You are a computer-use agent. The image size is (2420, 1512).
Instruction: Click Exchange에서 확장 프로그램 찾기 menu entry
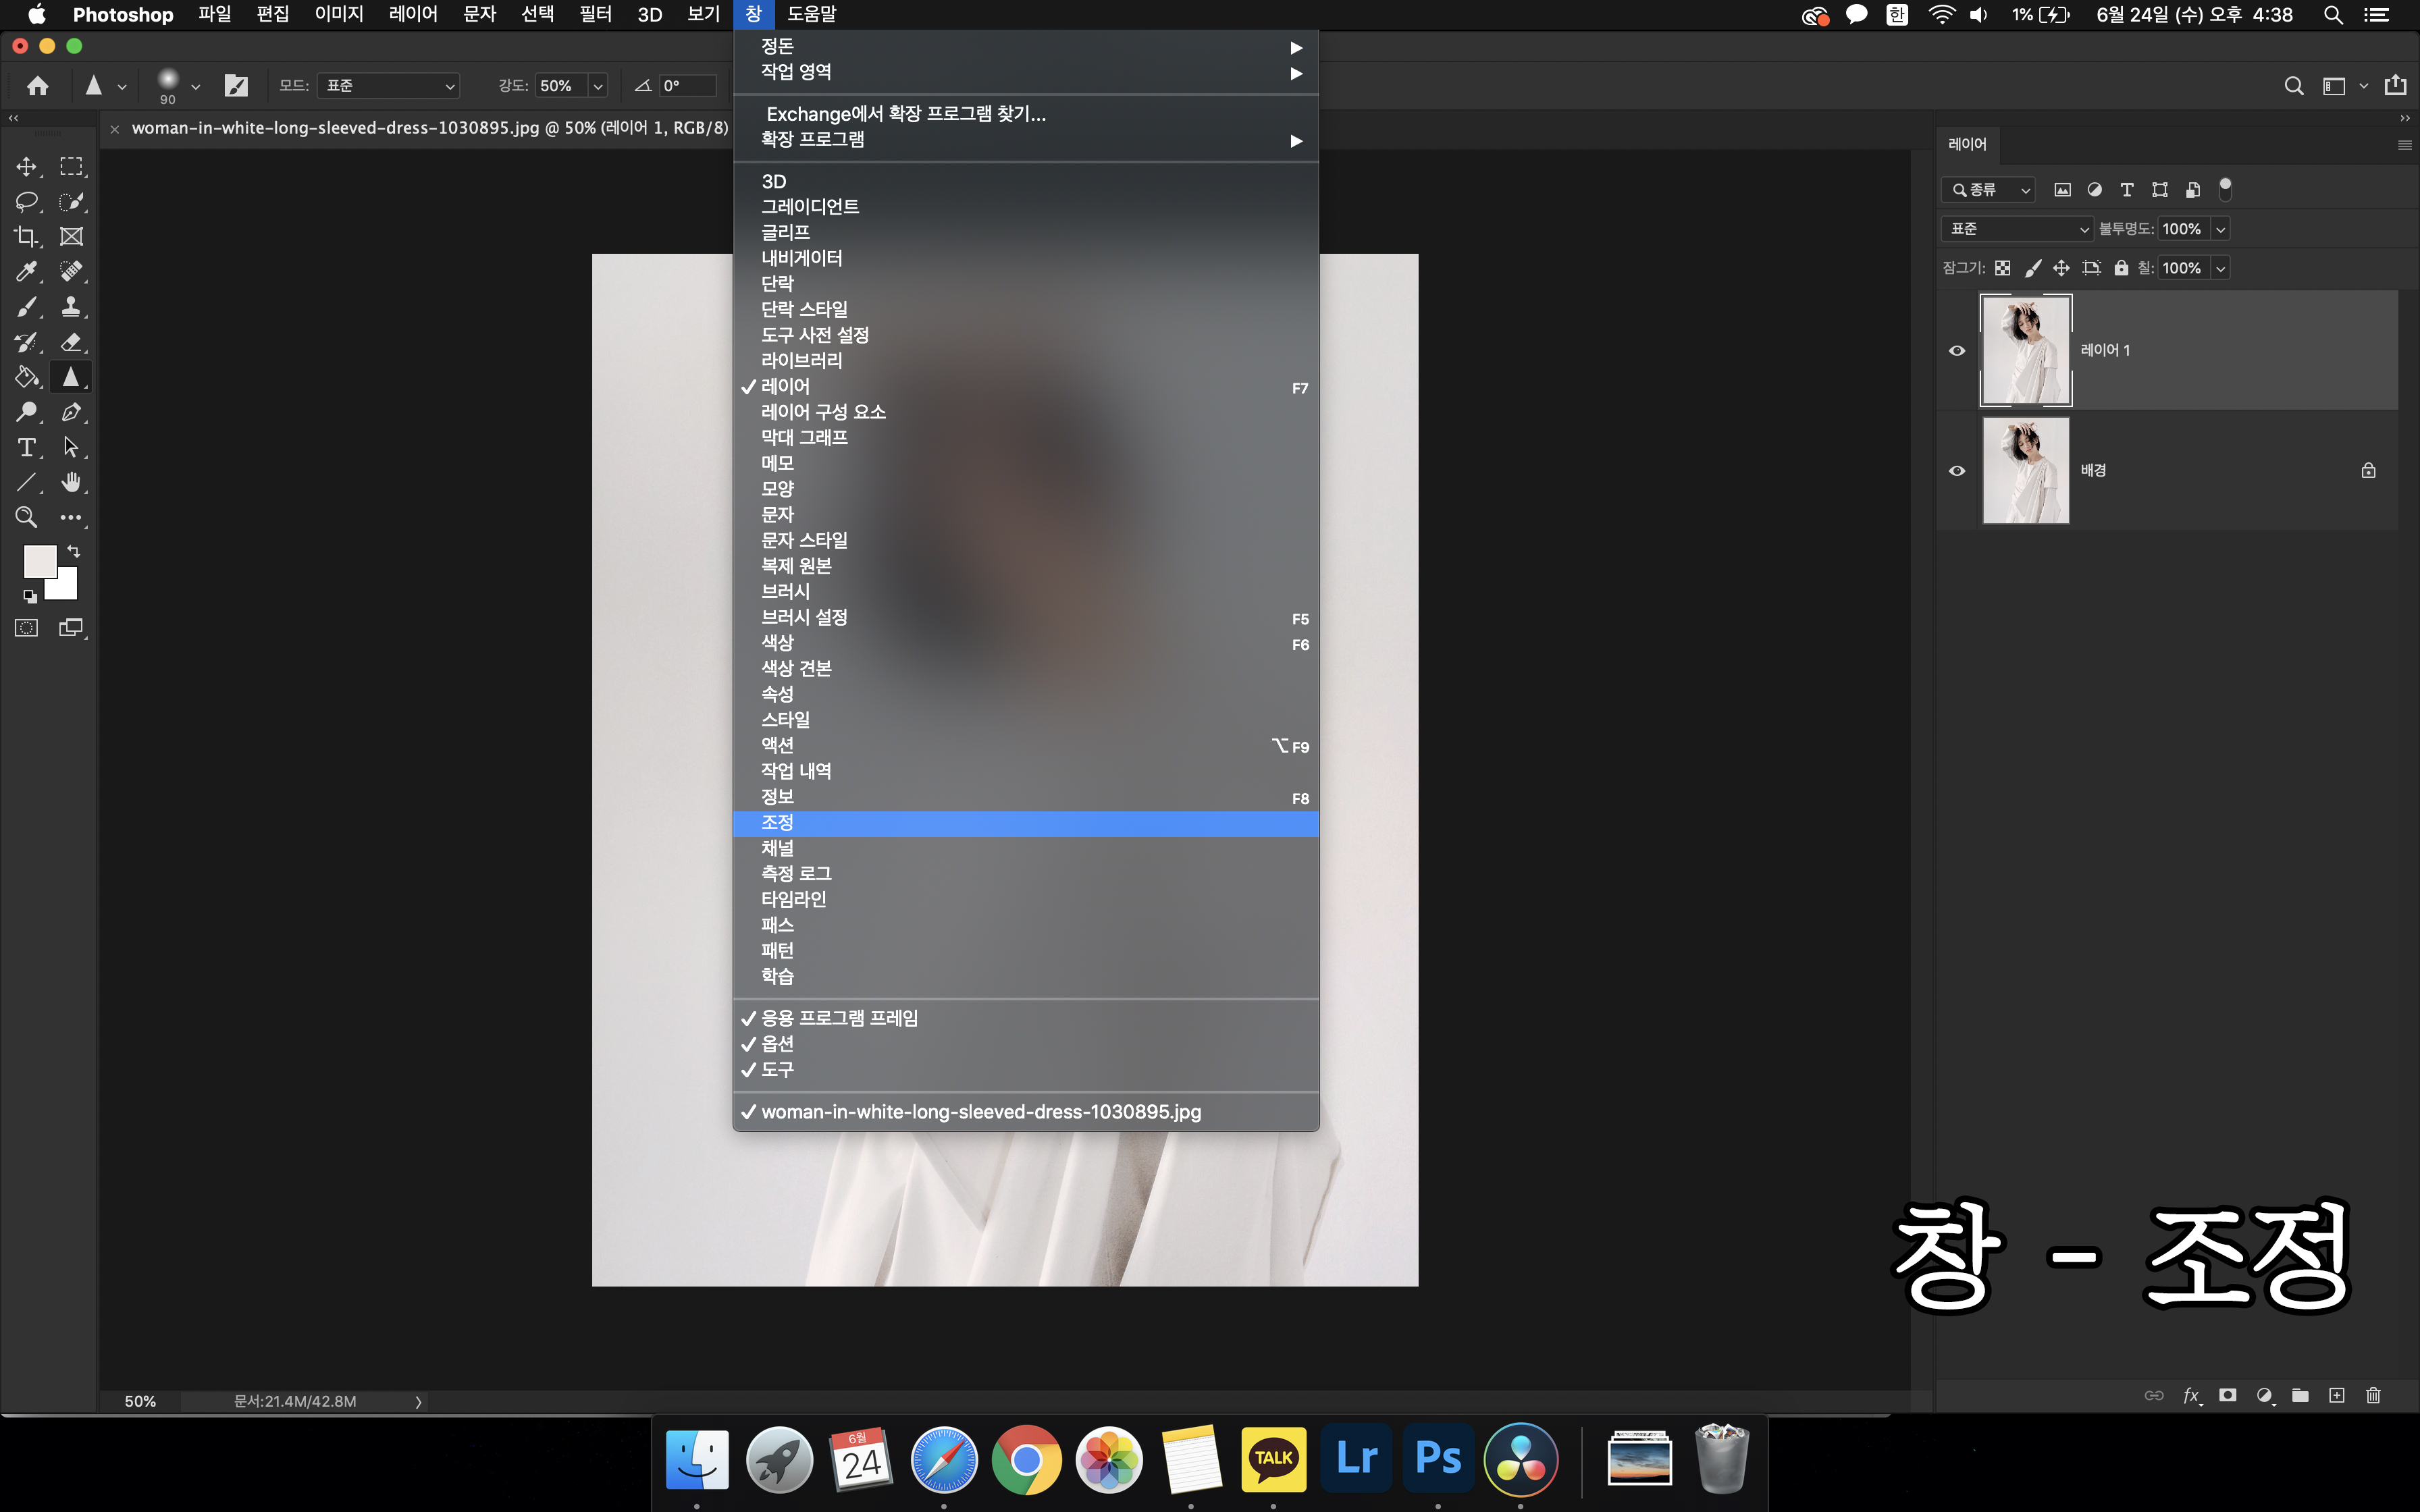(x=905, y=114)
